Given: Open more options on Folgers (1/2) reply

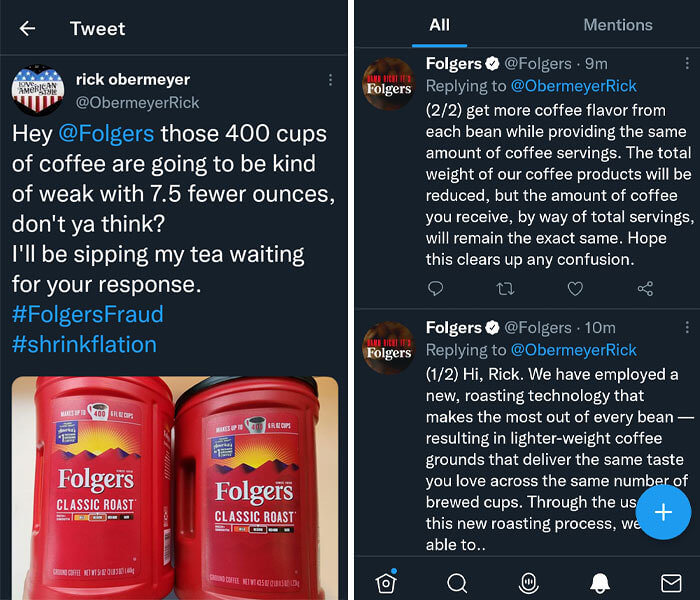Looking at the screenshot, I should (687, 328).
